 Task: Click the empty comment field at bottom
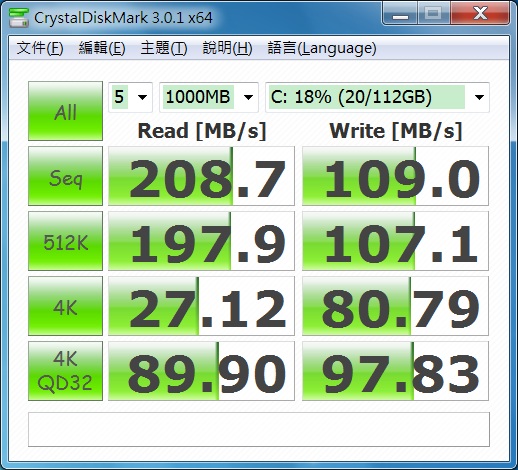tap(259, 429)
